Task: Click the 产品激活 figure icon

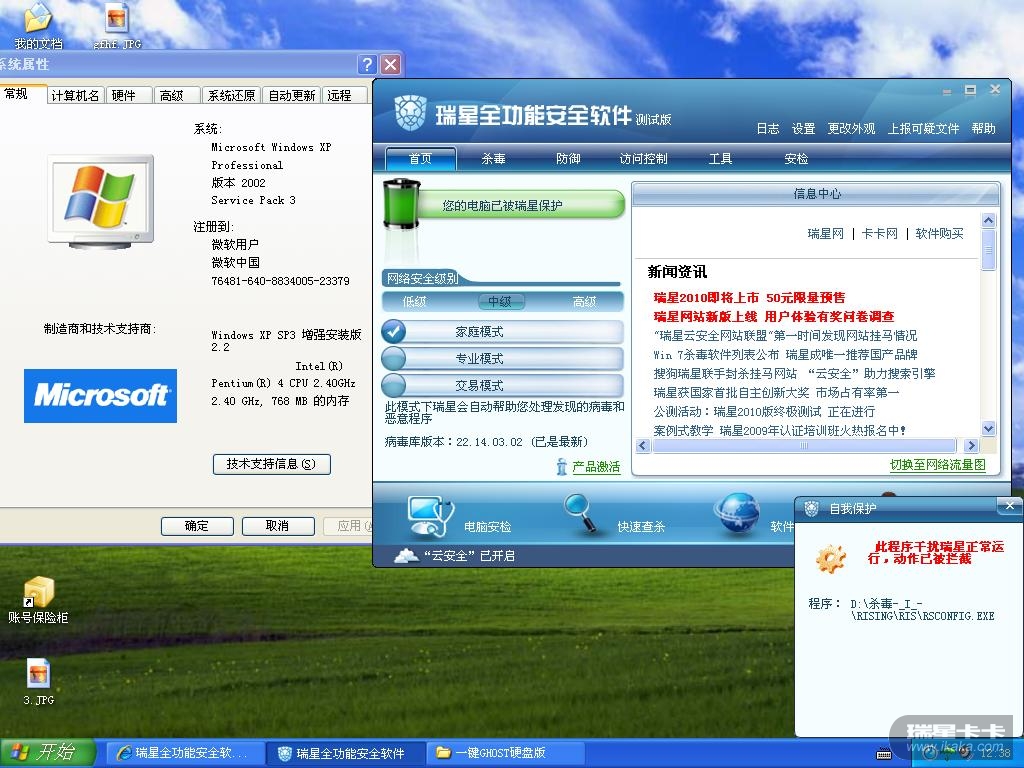Action: (x=562, y=466)
